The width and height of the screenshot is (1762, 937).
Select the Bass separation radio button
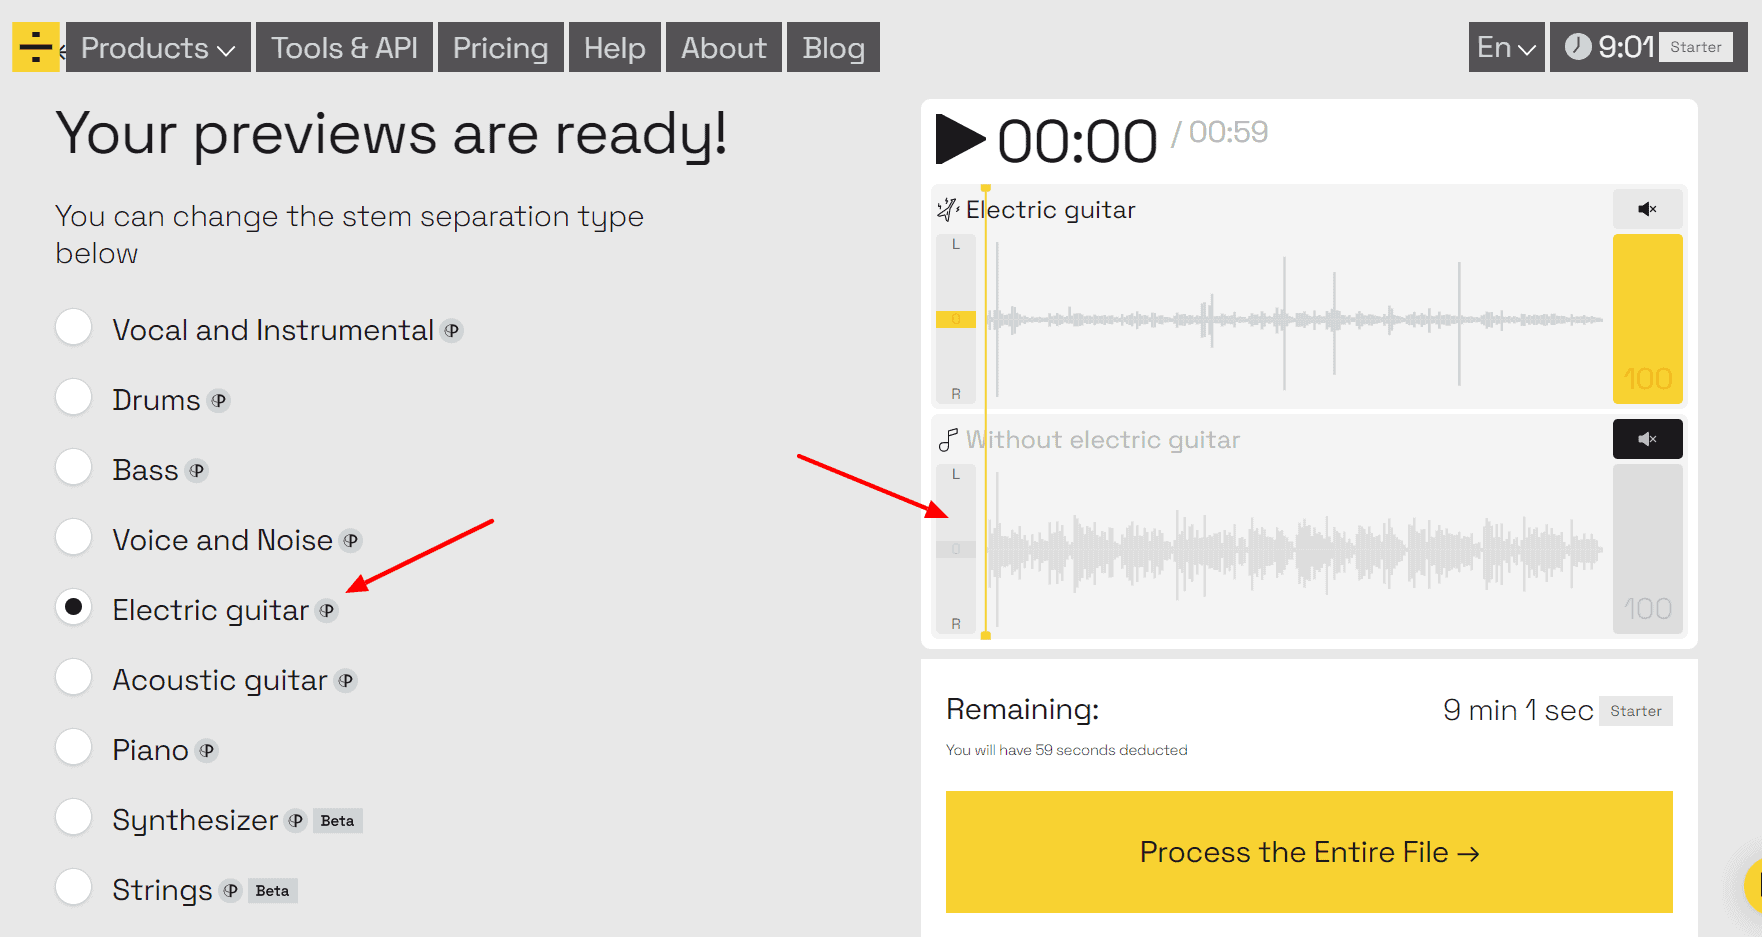click(x=74, y=467)
